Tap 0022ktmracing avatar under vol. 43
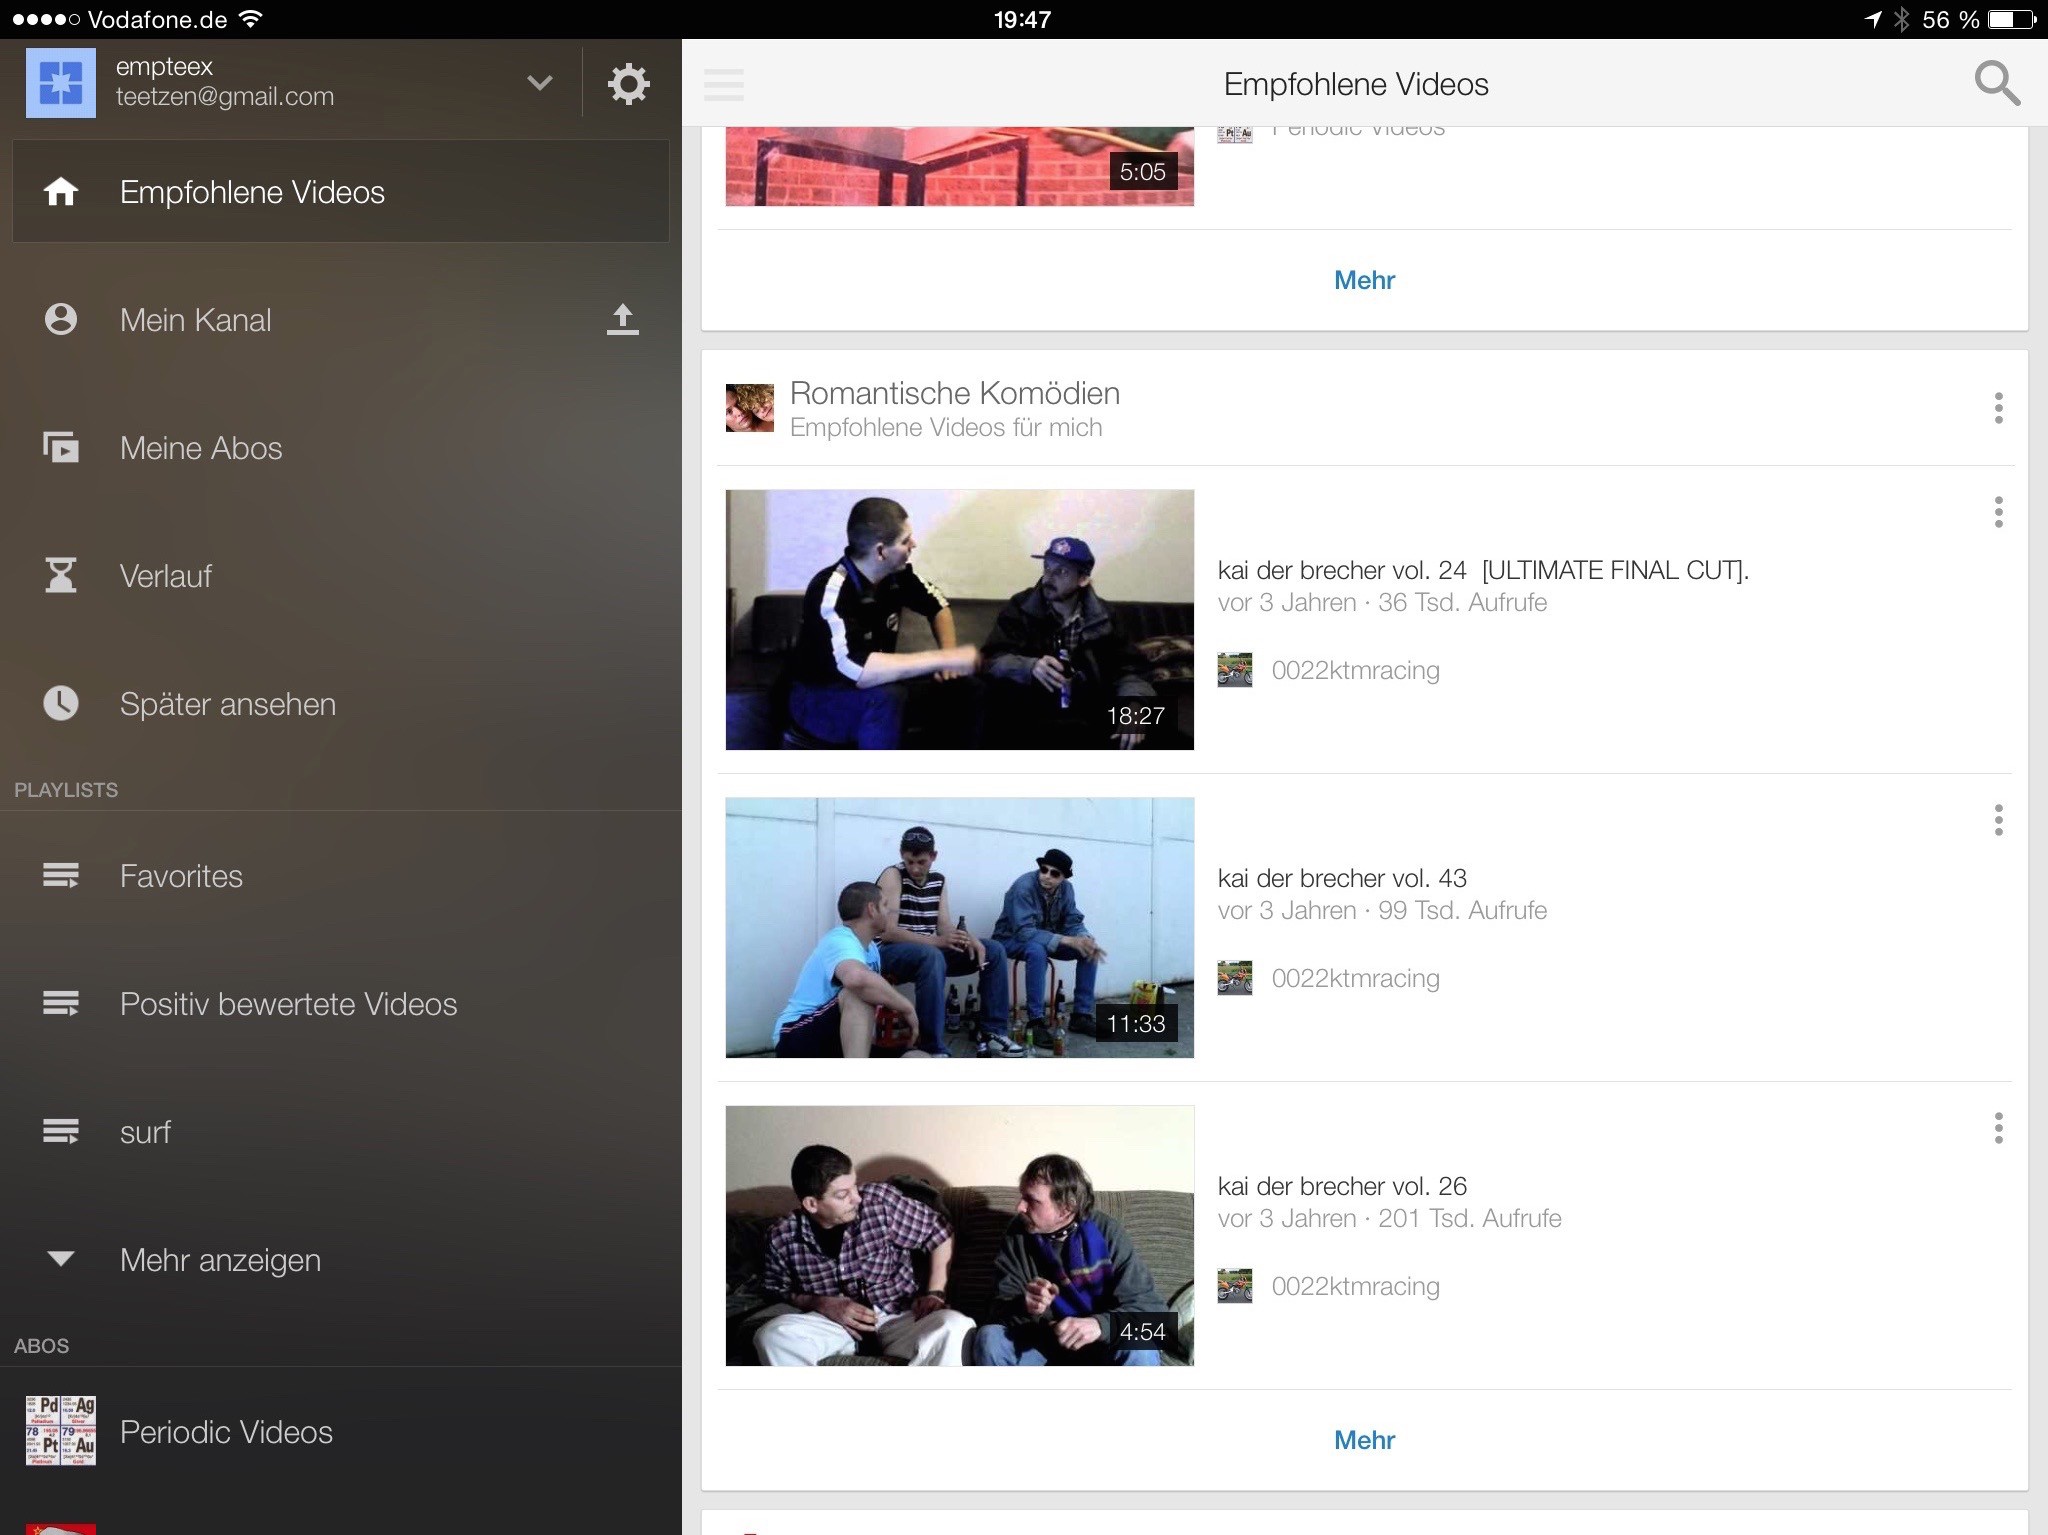Viewport: 2048px width, 1535px height. [1235, 978]
